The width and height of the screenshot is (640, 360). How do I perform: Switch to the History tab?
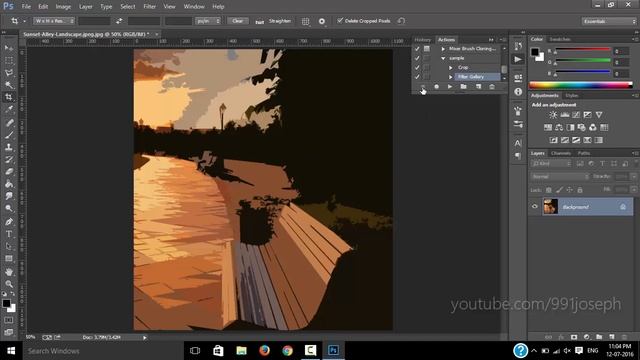point(422,40)
